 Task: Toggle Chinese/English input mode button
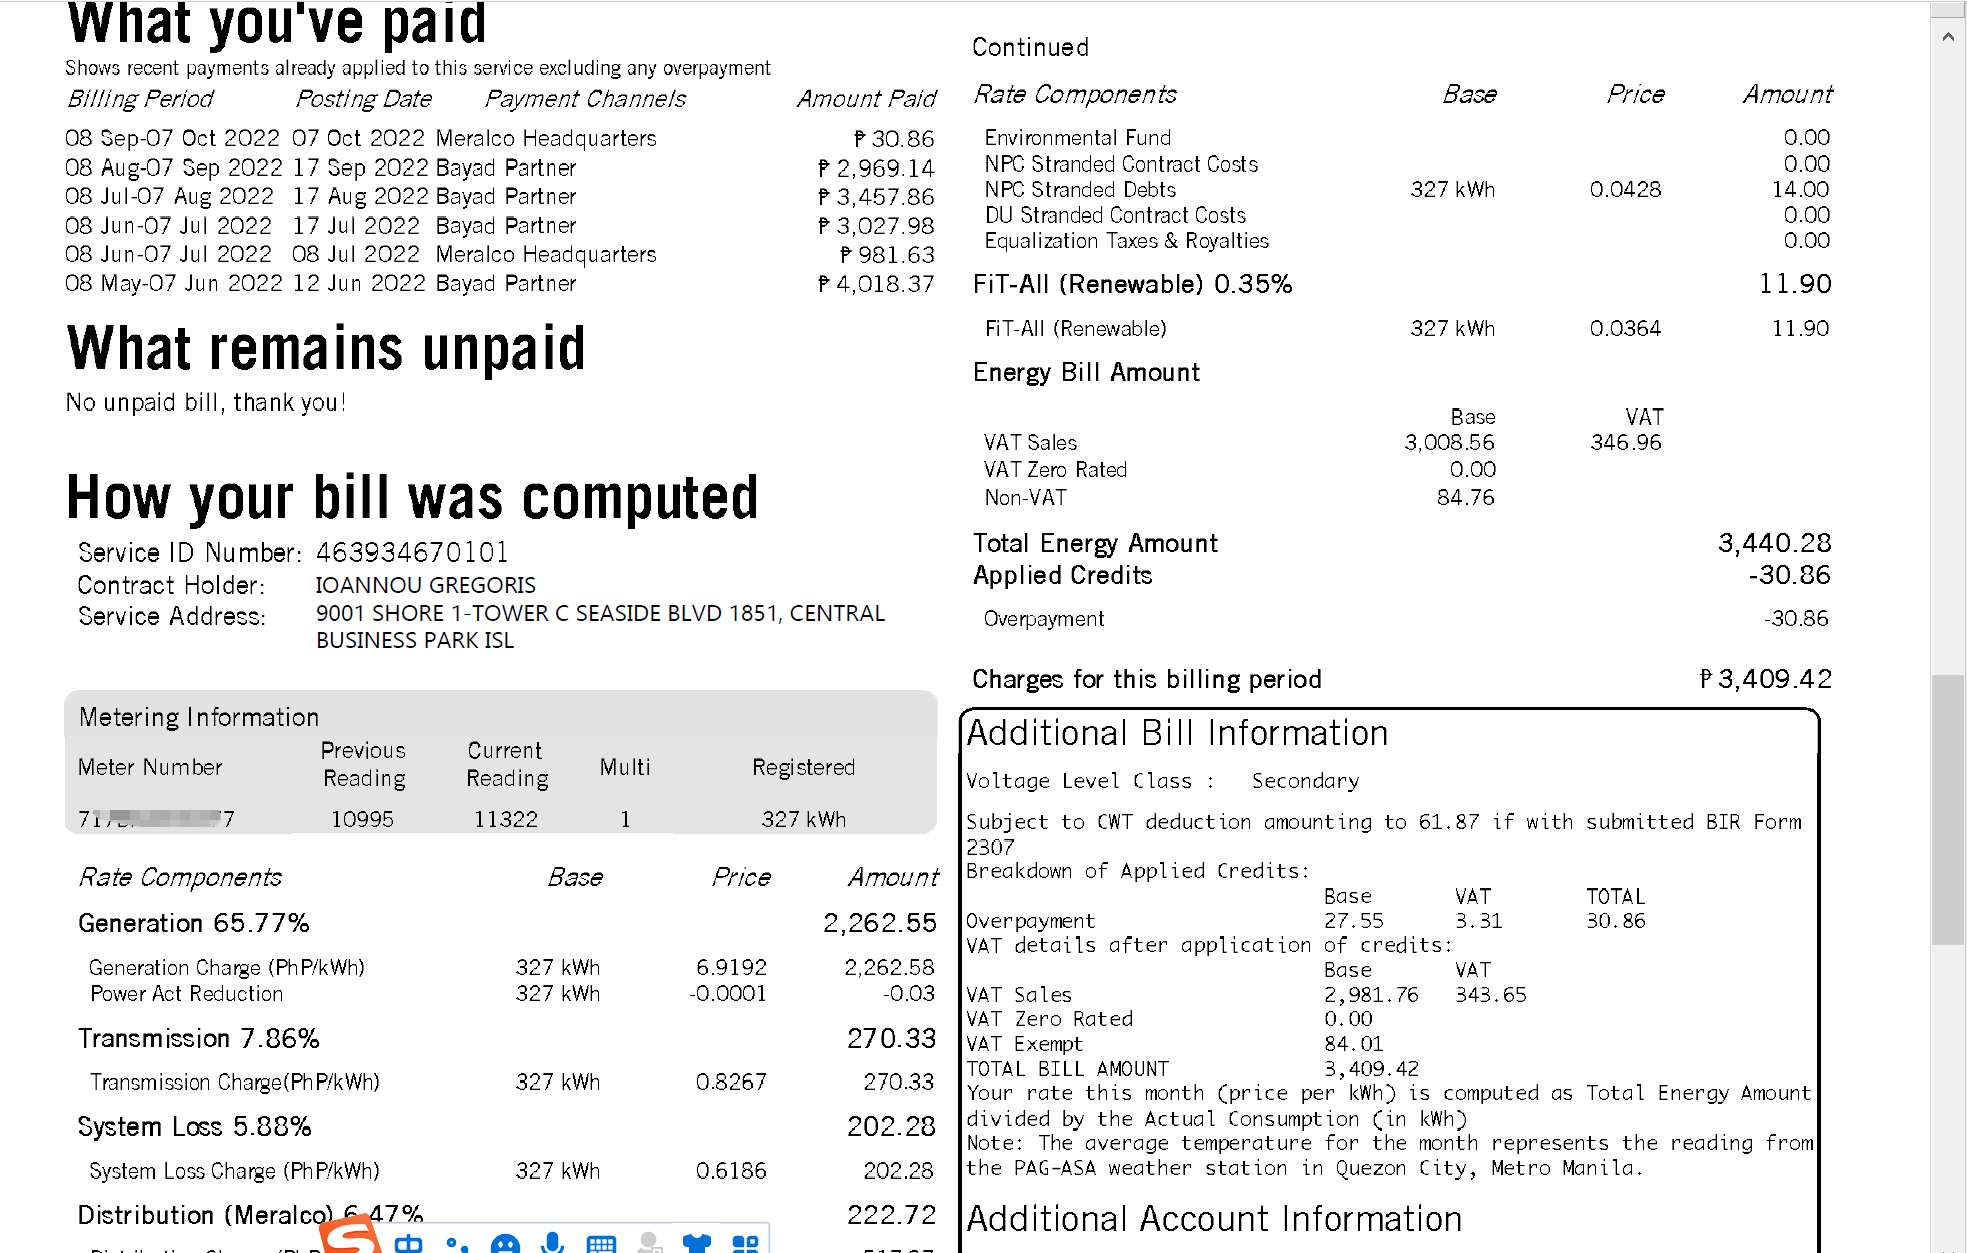coord(408,1244)
